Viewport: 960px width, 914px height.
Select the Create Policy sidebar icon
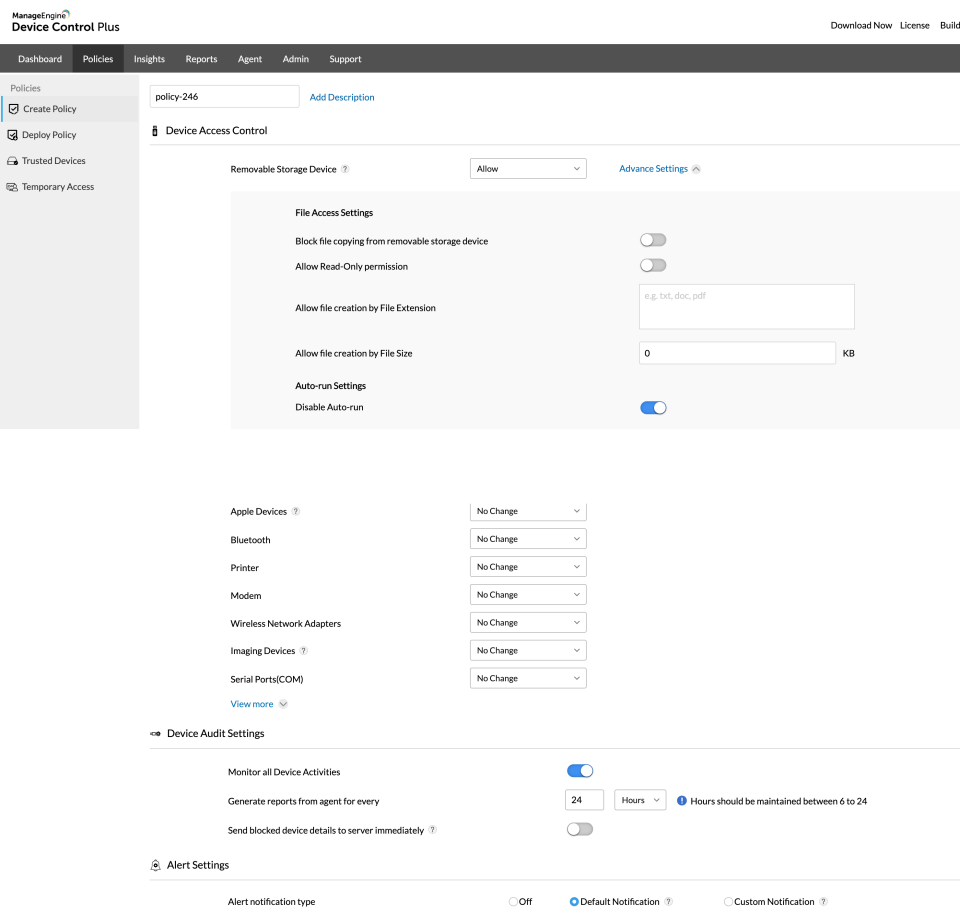click(11, 111)
